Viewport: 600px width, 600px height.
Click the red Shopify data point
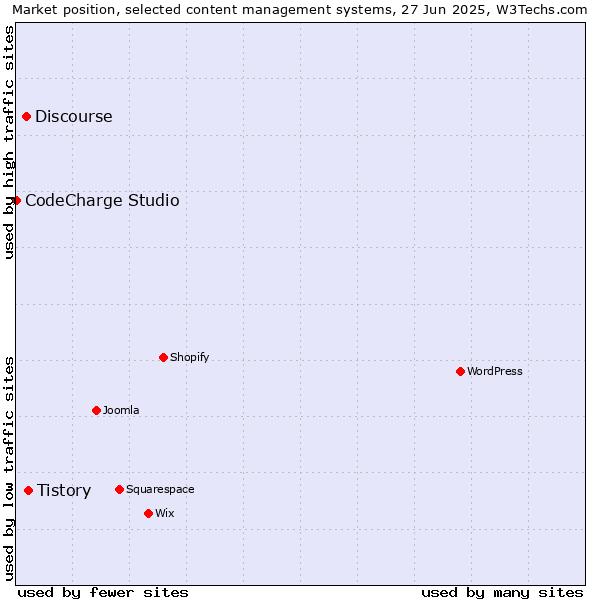pos(163,357)
